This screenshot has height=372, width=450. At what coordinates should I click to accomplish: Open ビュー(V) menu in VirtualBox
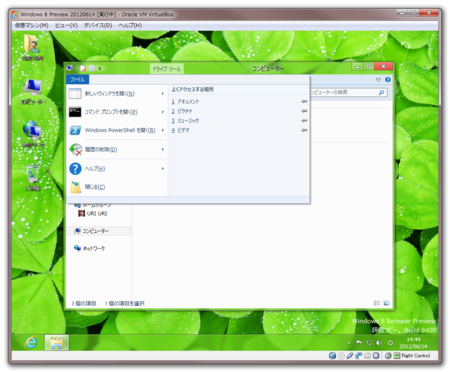(66, 25)
